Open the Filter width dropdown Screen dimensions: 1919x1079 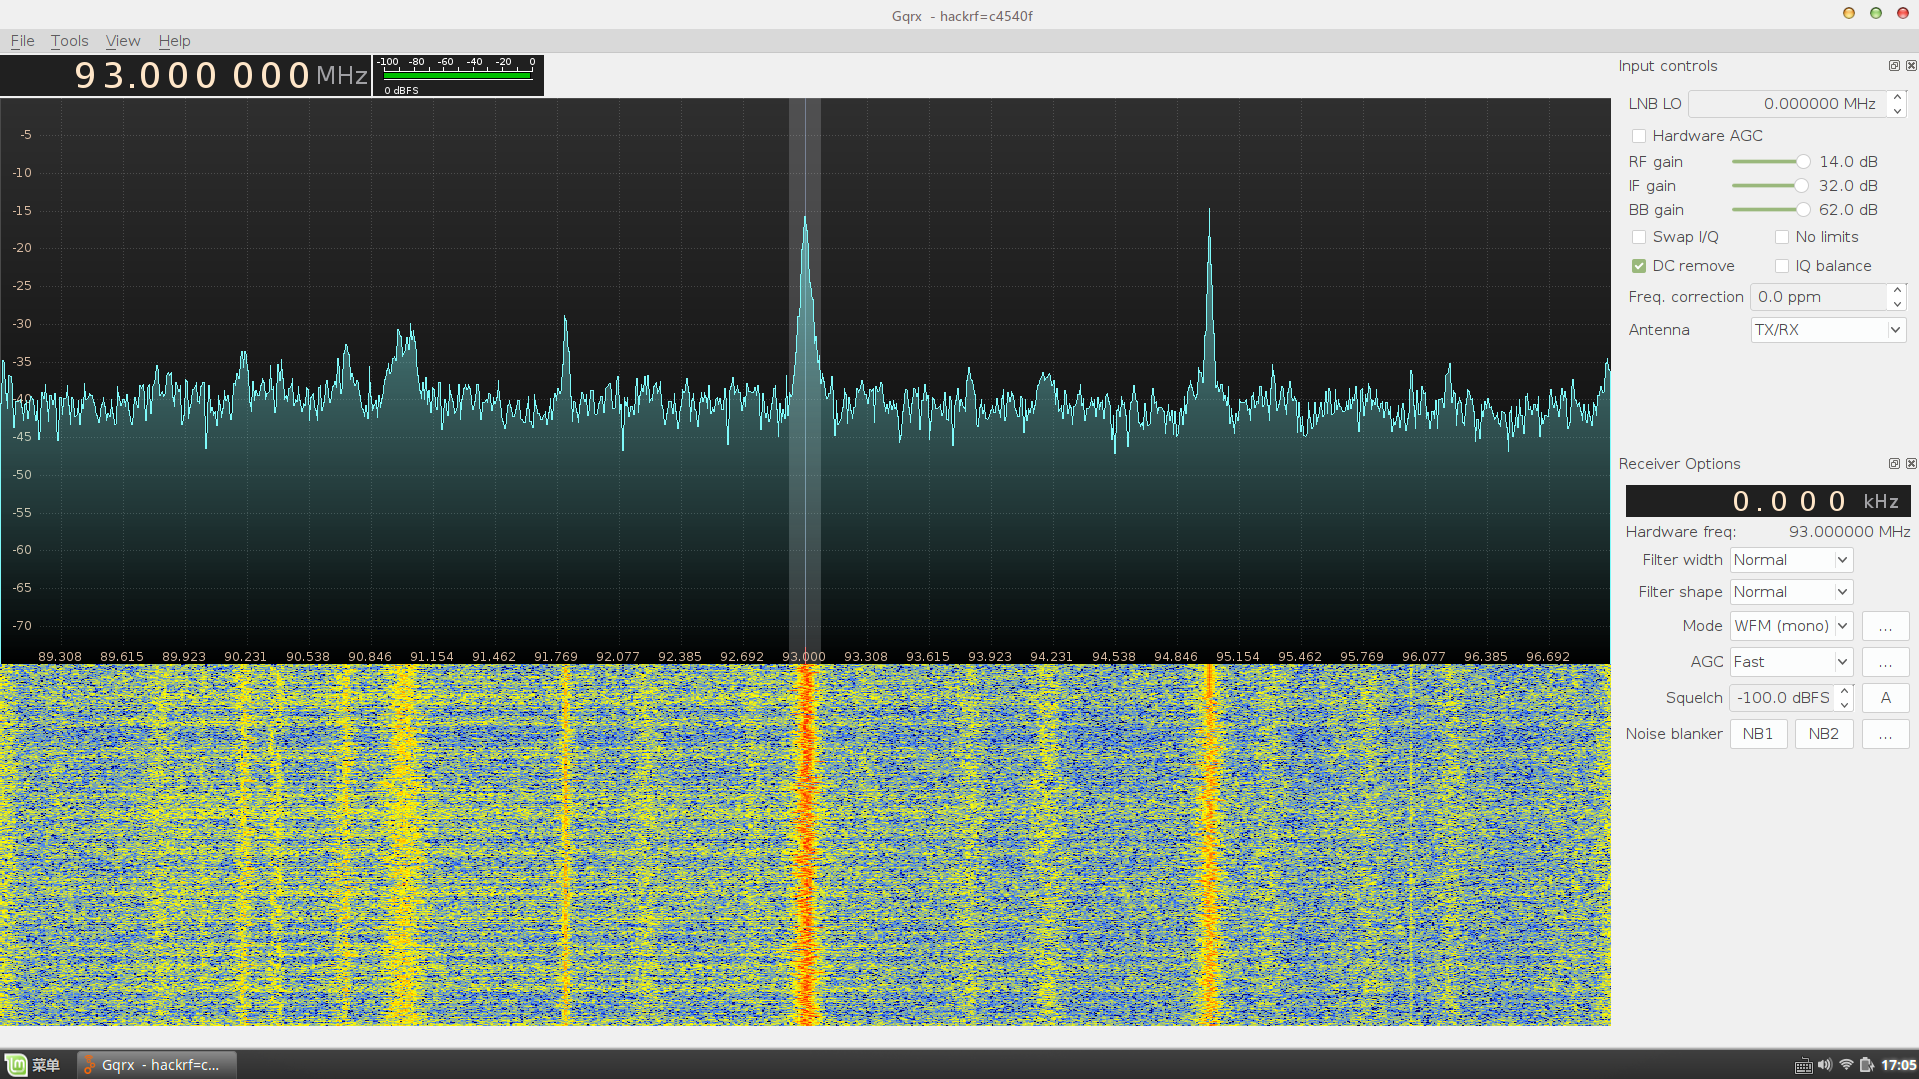tap(1791, 560)
